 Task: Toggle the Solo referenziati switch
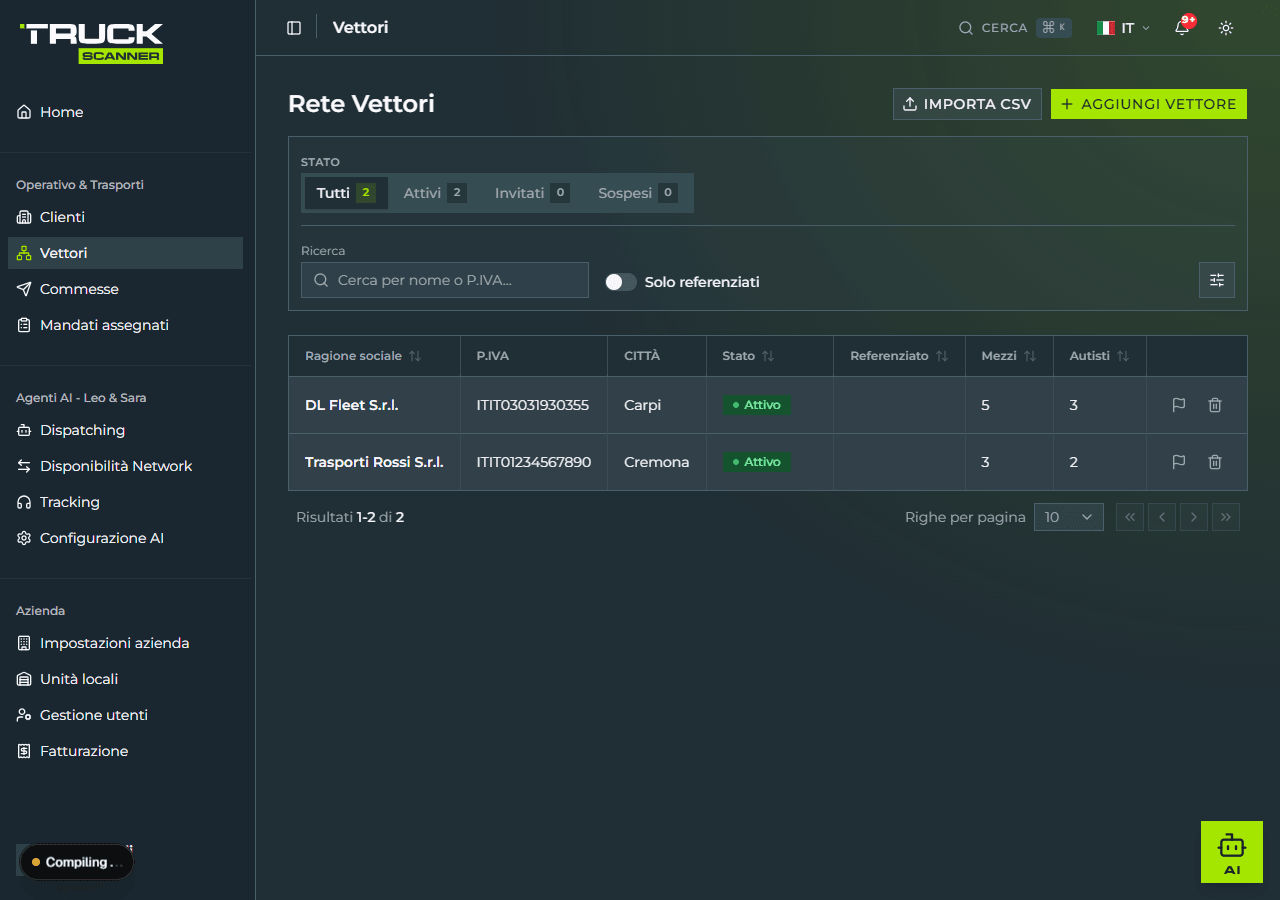tap(621, 282)
